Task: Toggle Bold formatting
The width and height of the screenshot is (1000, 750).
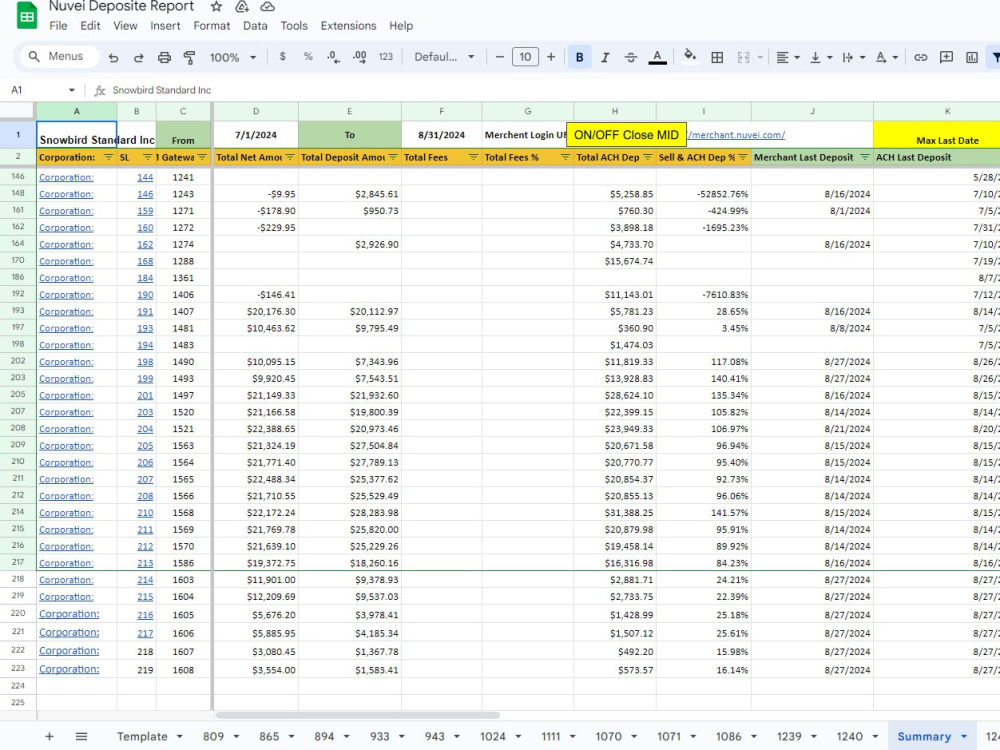Action: point(579,57)
